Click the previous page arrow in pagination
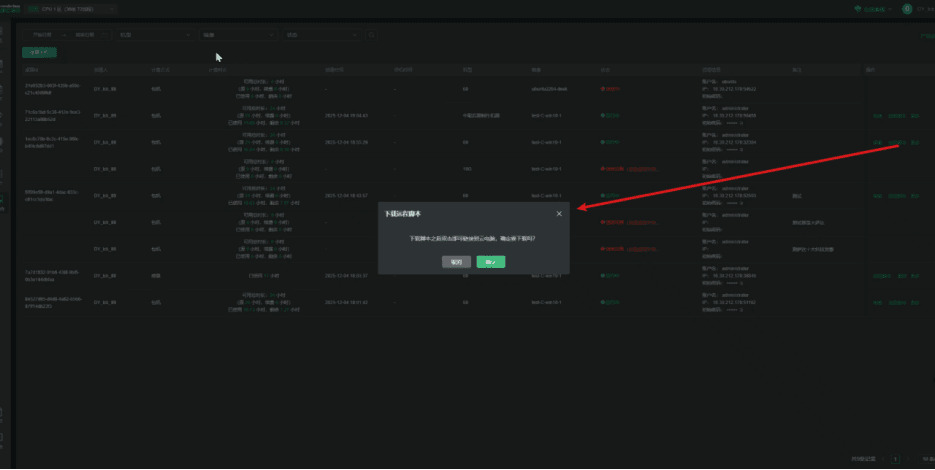The width and height of the screenshot is (935, 470). click(882, 459)
